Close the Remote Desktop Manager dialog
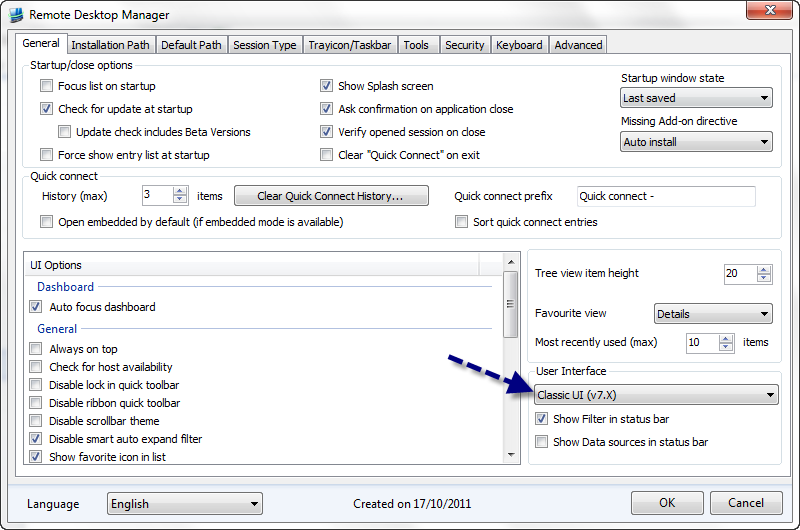The width and height of the screenshot is (800, 530). pos(770,10)
